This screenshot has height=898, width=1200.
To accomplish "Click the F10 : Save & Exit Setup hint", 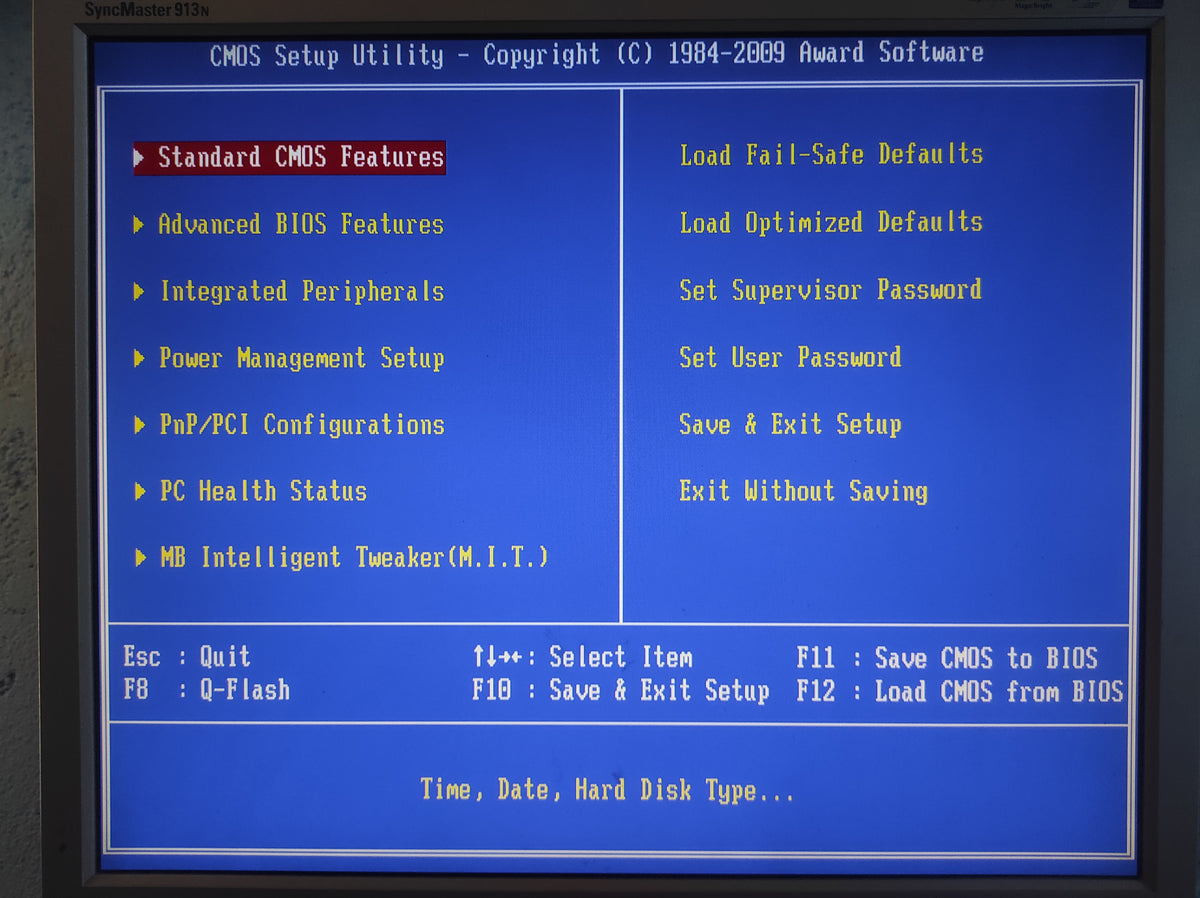I will 621,690.
